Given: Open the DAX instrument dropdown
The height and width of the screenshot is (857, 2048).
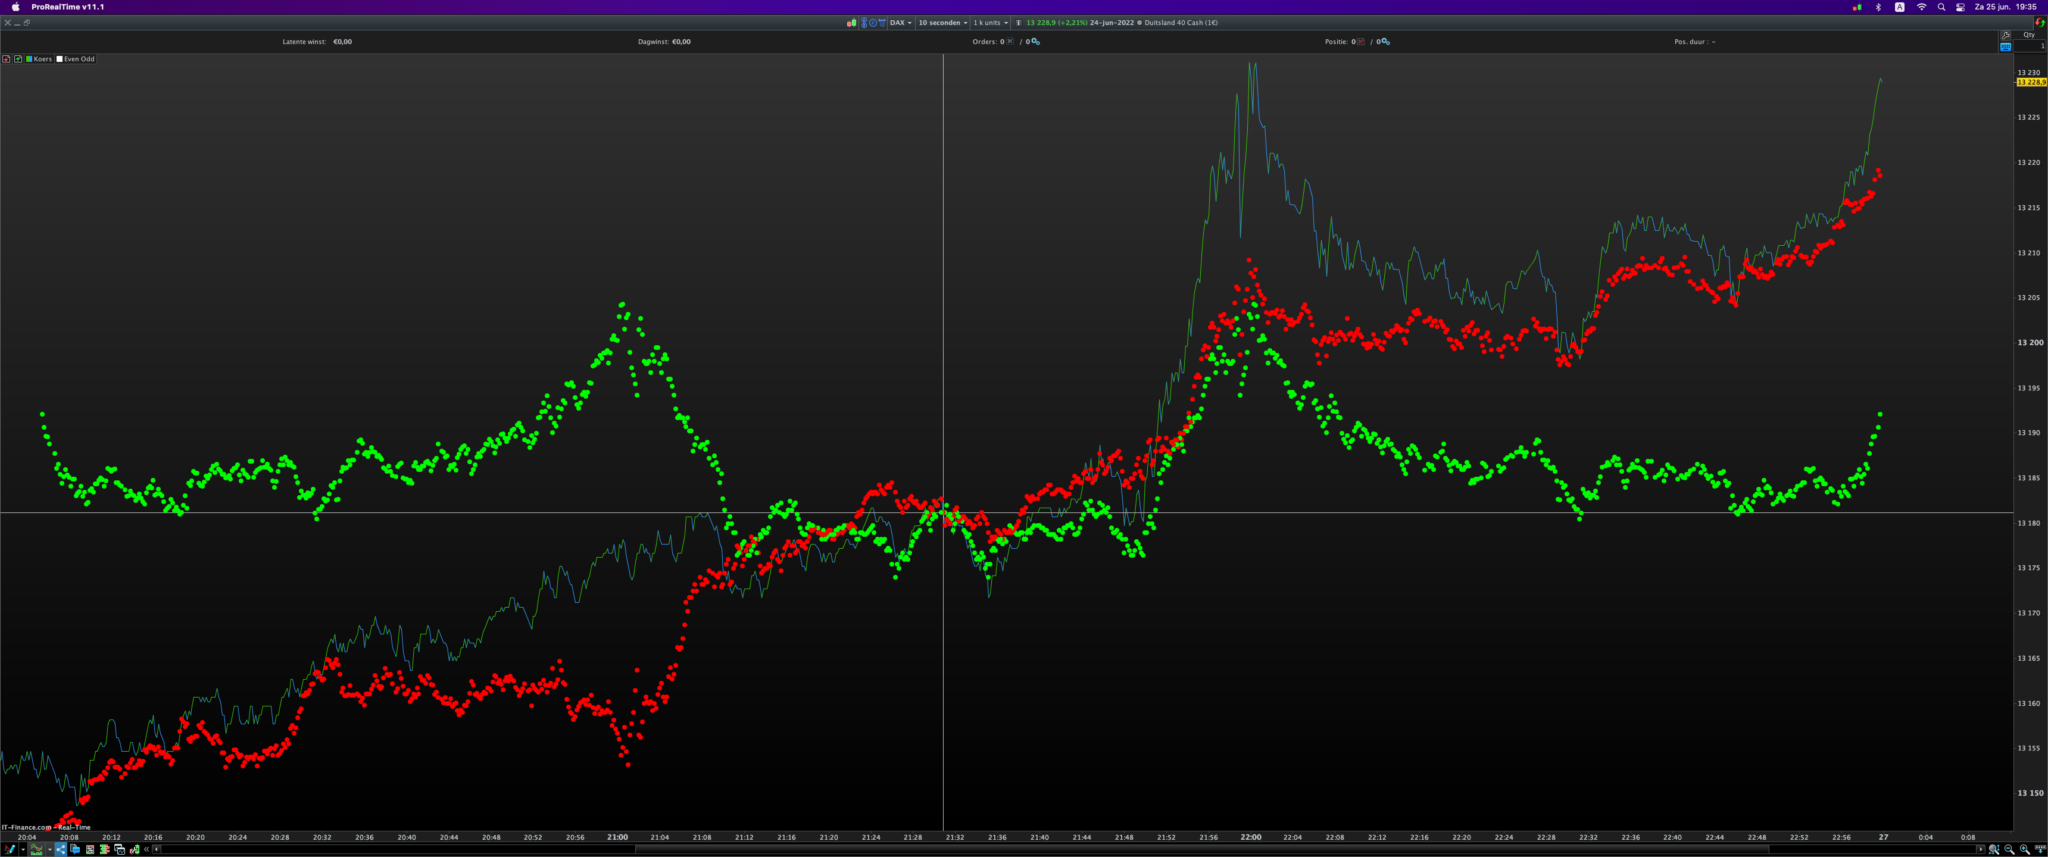Looking at the screenshot, I should pyautogui.click(x=901, y=23).
